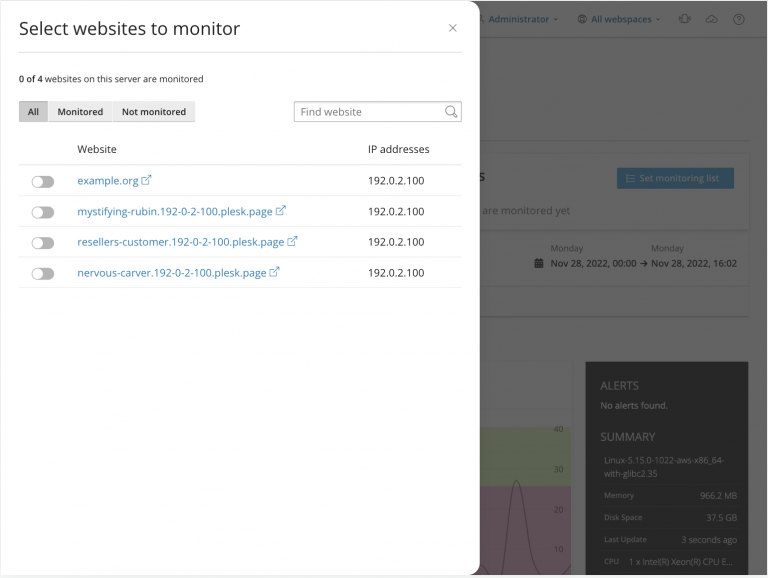The width and height of the screenshot is (768, 578).
Task: Click the IP addresses column header
Action: 399,149
